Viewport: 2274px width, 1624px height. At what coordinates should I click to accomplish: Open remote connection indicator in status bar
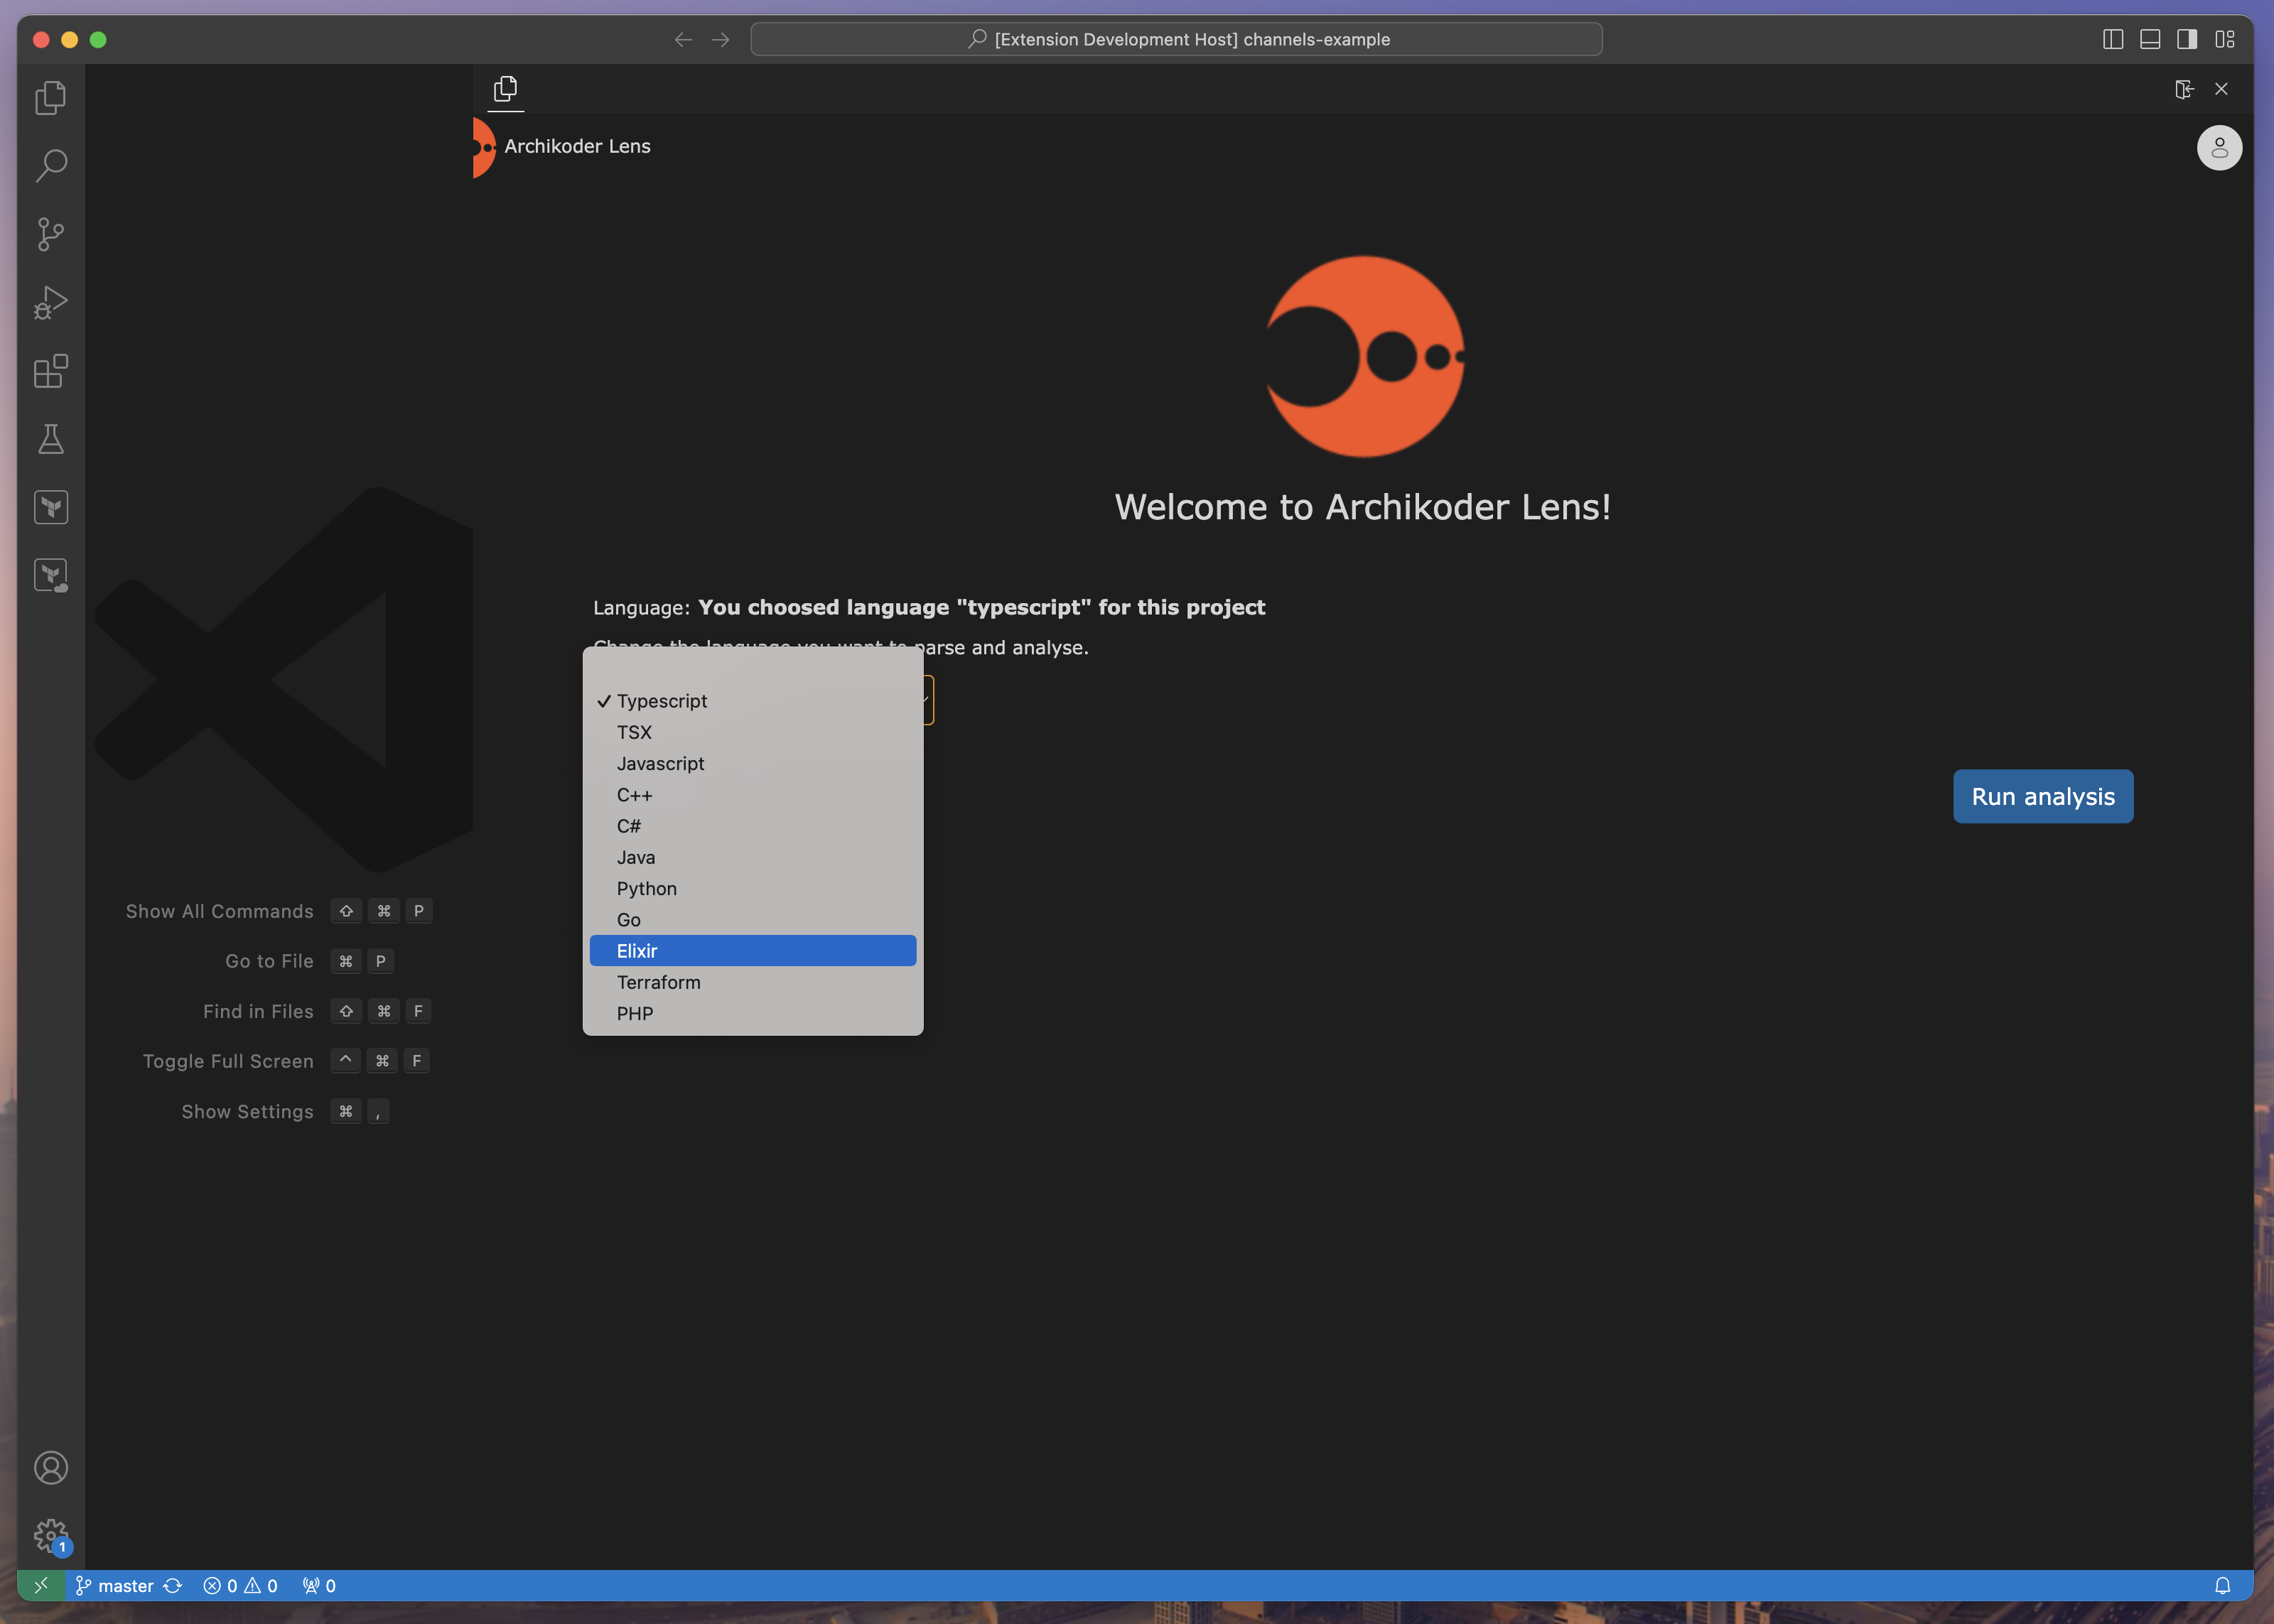coord(41,1585)
